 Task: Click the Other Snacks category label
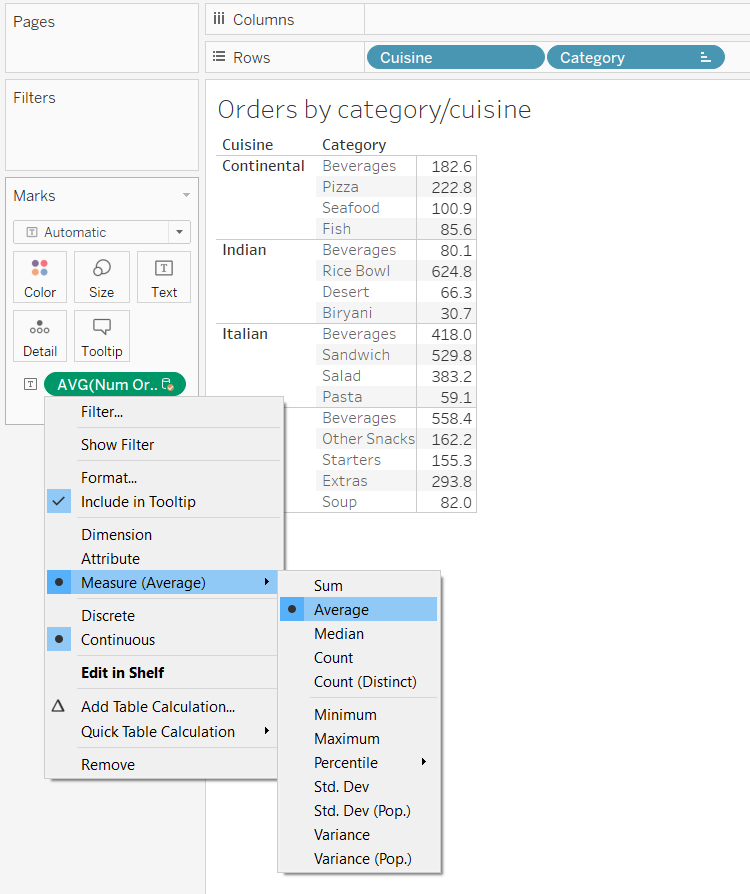point(368,439)
